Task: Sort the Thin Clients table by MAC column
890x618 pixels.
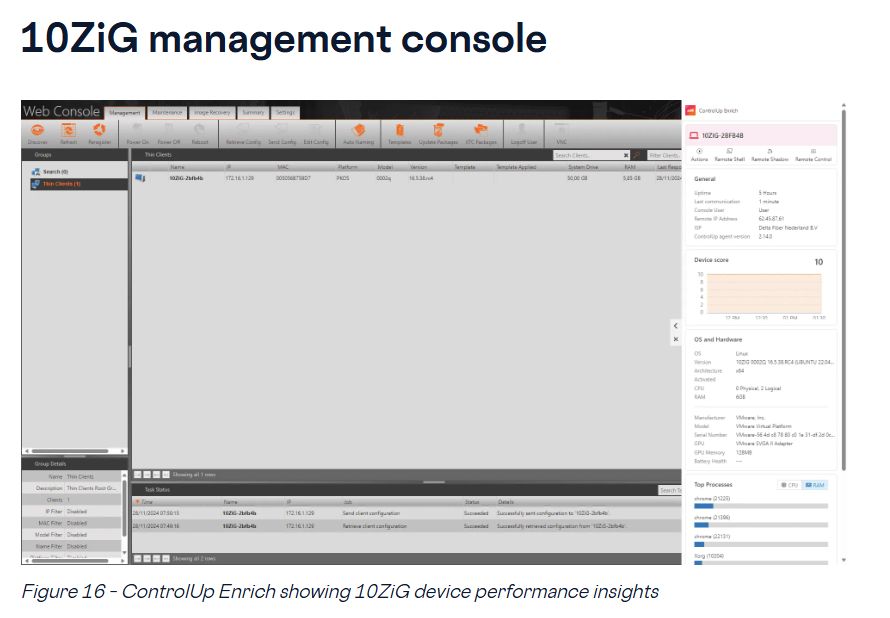Action: point(283,167)
